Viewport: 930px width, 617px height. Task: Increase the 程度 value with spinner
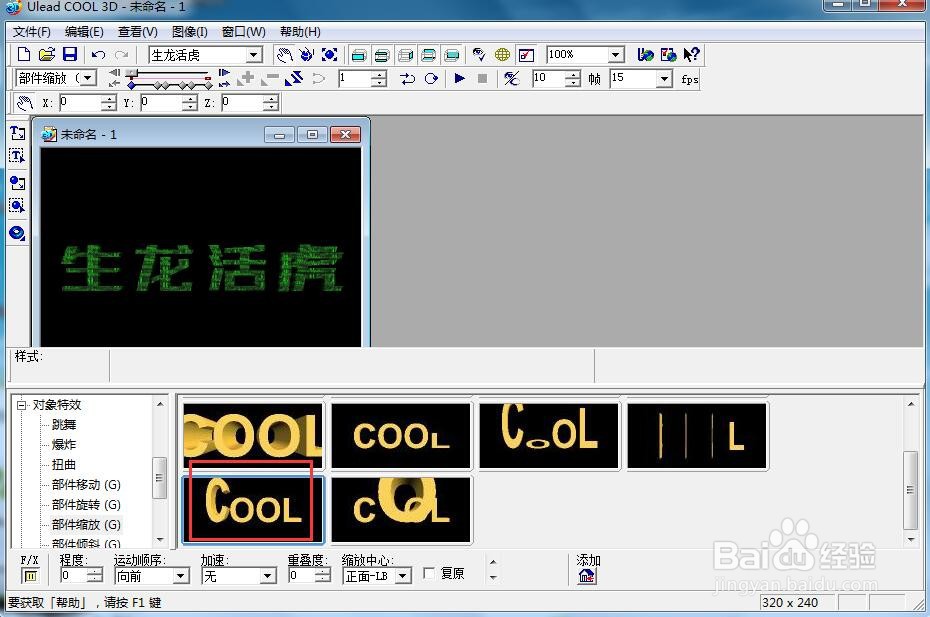95,571
